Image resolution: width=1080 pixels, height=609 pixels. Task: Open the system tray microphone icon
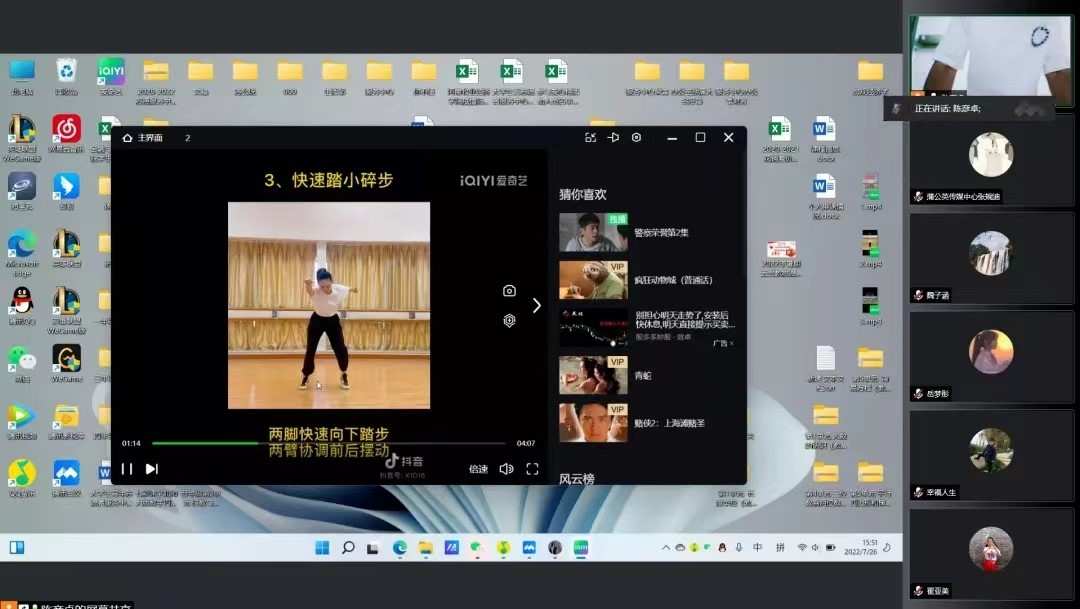pyautogui.click(x=738, y=548)
